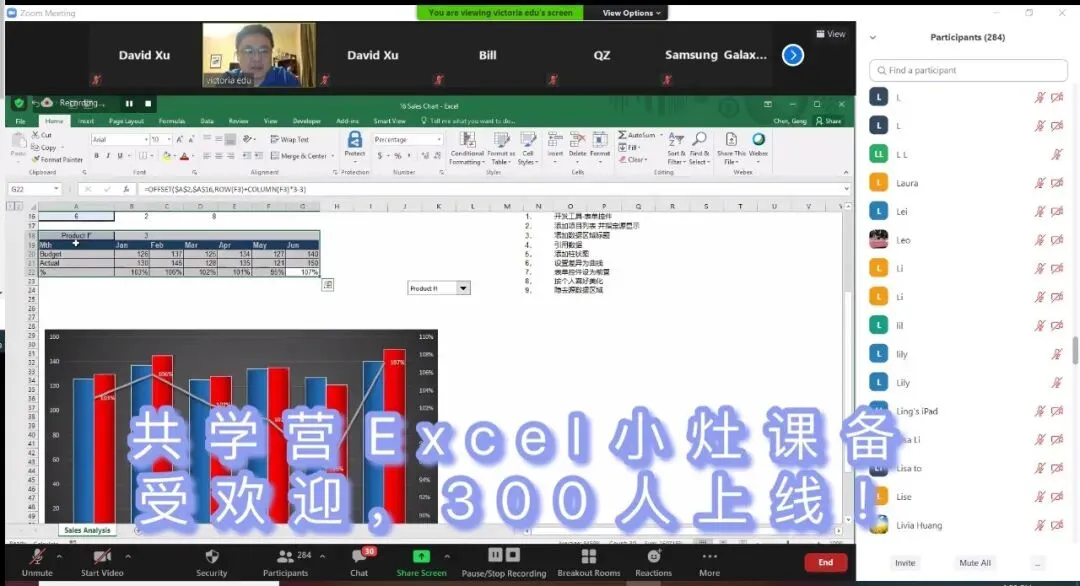Toggle mute icon for Livia Huang

pos(1039,525)
